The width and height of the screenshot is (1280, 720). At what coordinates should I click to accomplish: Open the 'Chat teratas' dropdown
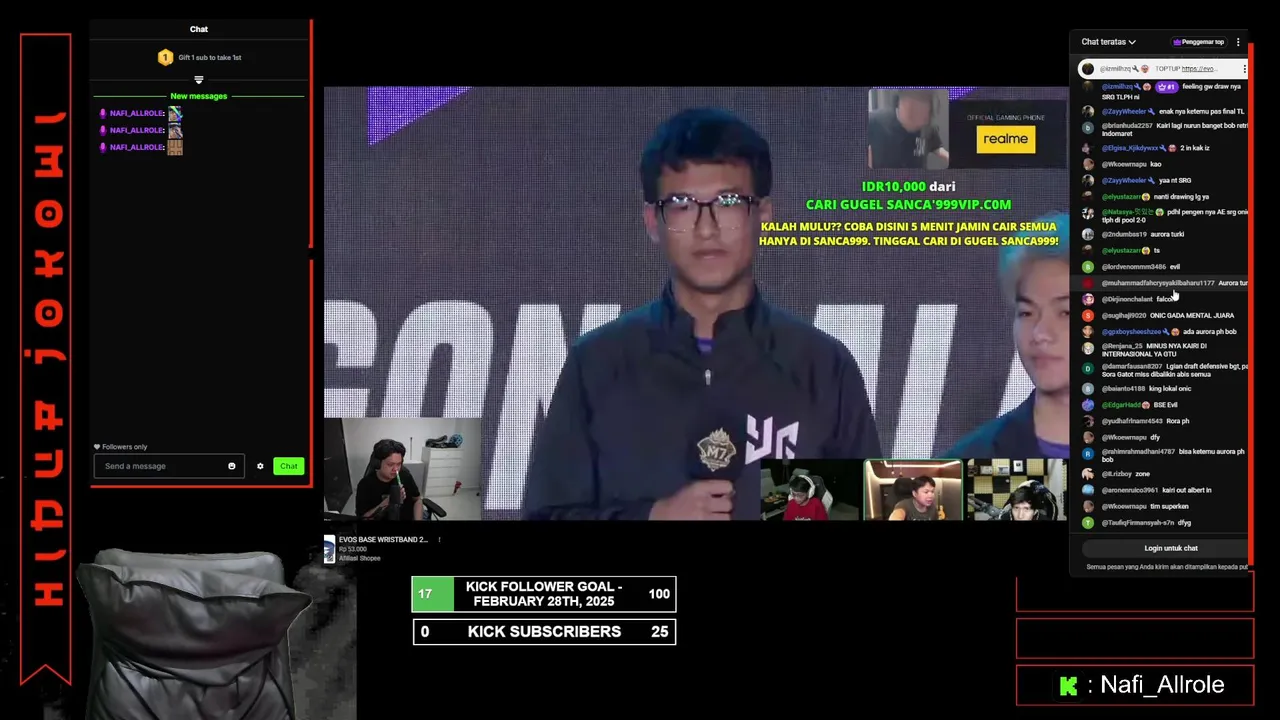click(x=1108, y=42)
